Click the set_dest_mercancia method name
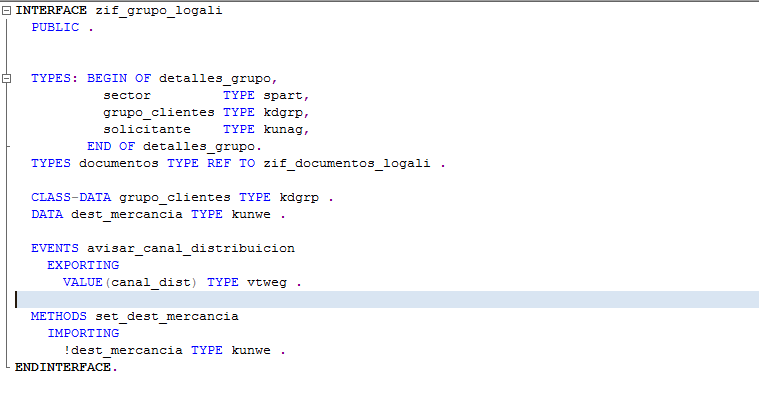Viewport: 759px width, 397px height. 167,317
